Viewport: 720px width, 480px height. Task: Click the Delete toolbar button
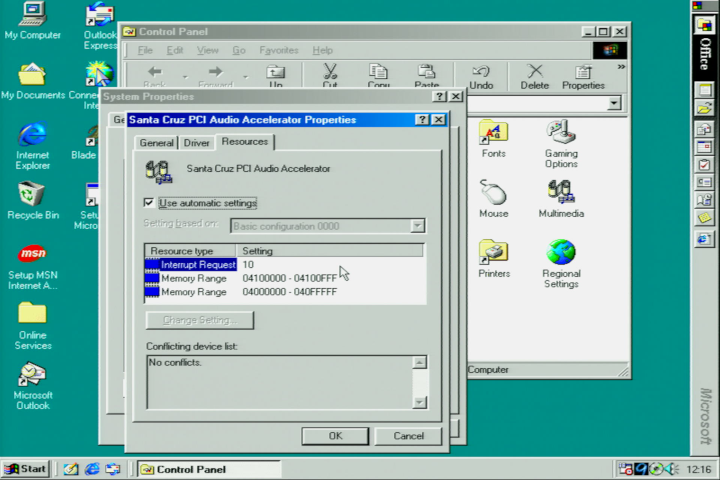(534, 76)
